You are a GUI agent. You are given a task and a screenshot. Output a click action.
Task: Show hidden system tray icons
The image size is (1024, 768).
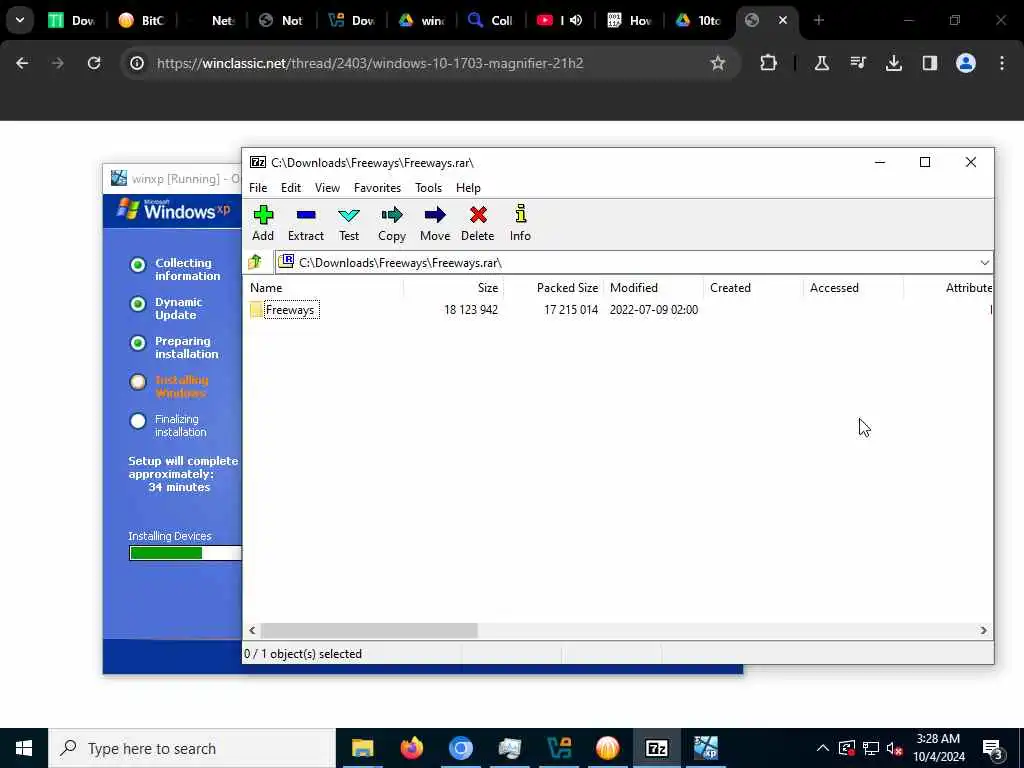(x=822, y=748)
